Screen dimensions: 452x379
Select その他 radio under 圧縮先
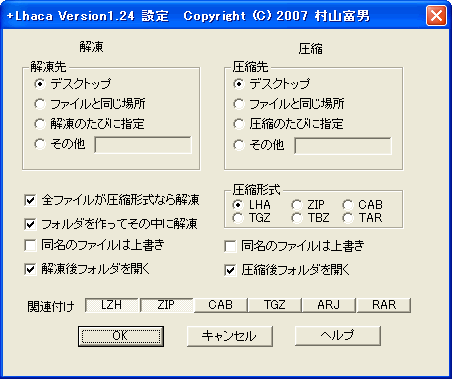coord(239,145)
